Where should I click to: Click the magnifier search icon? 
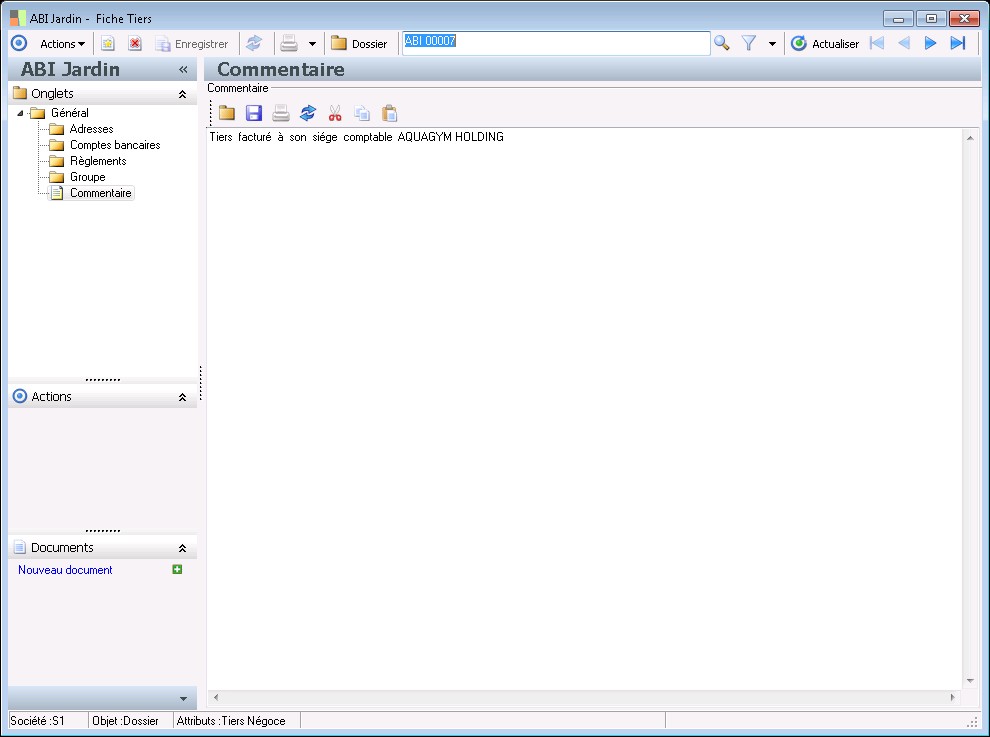click(722, 43)
